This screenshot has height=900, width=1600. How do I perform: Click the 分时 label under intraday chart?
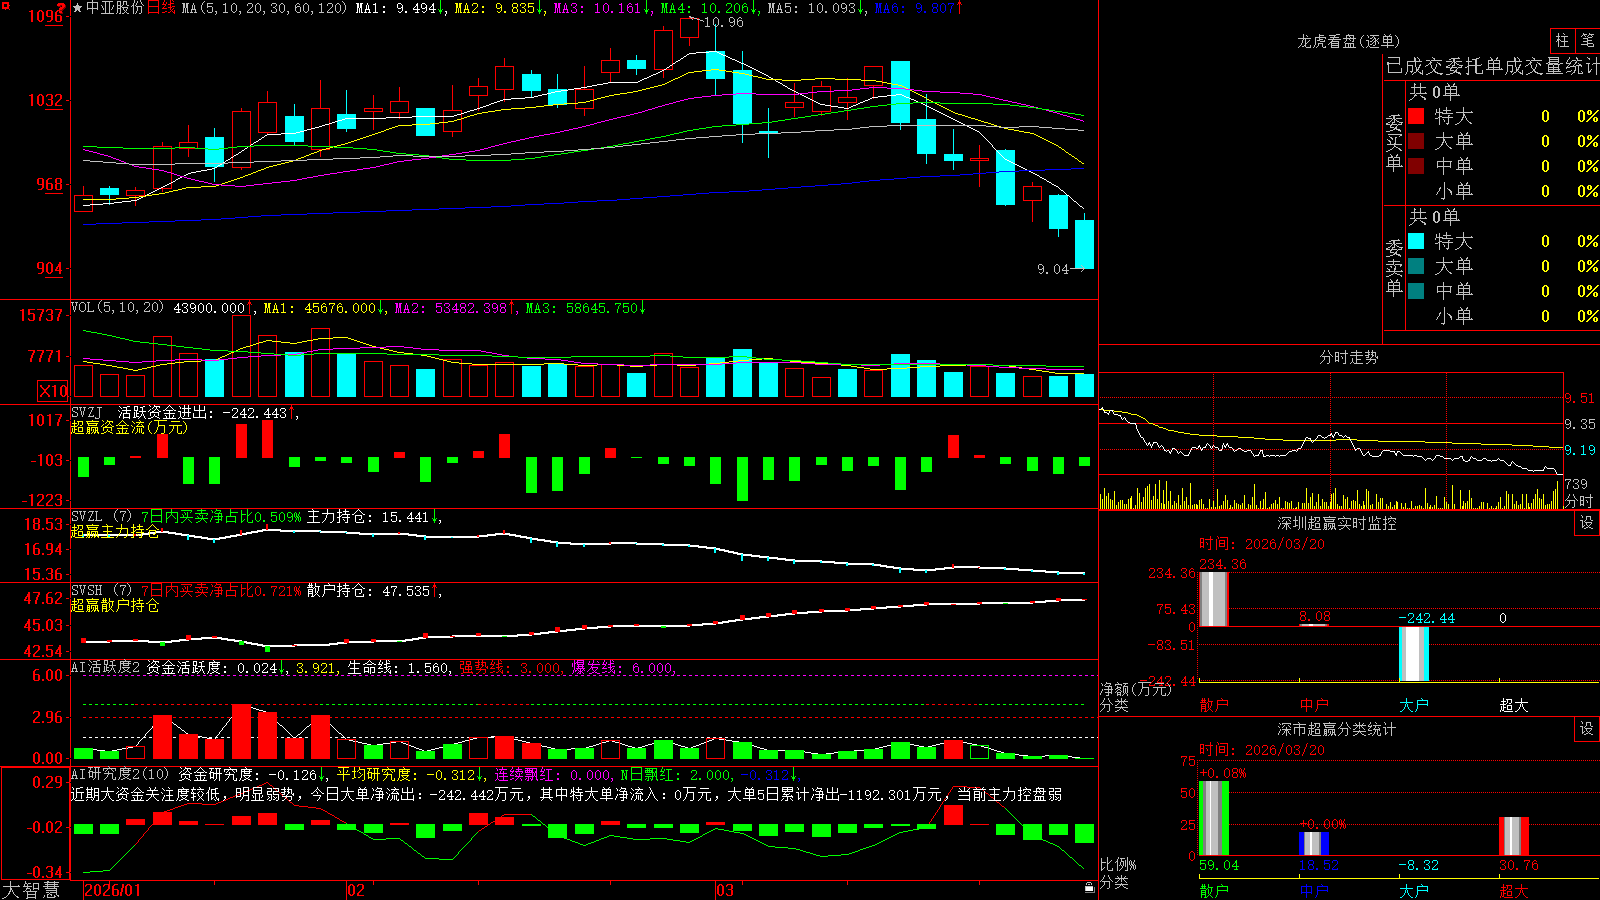[x=1579, y=501]
